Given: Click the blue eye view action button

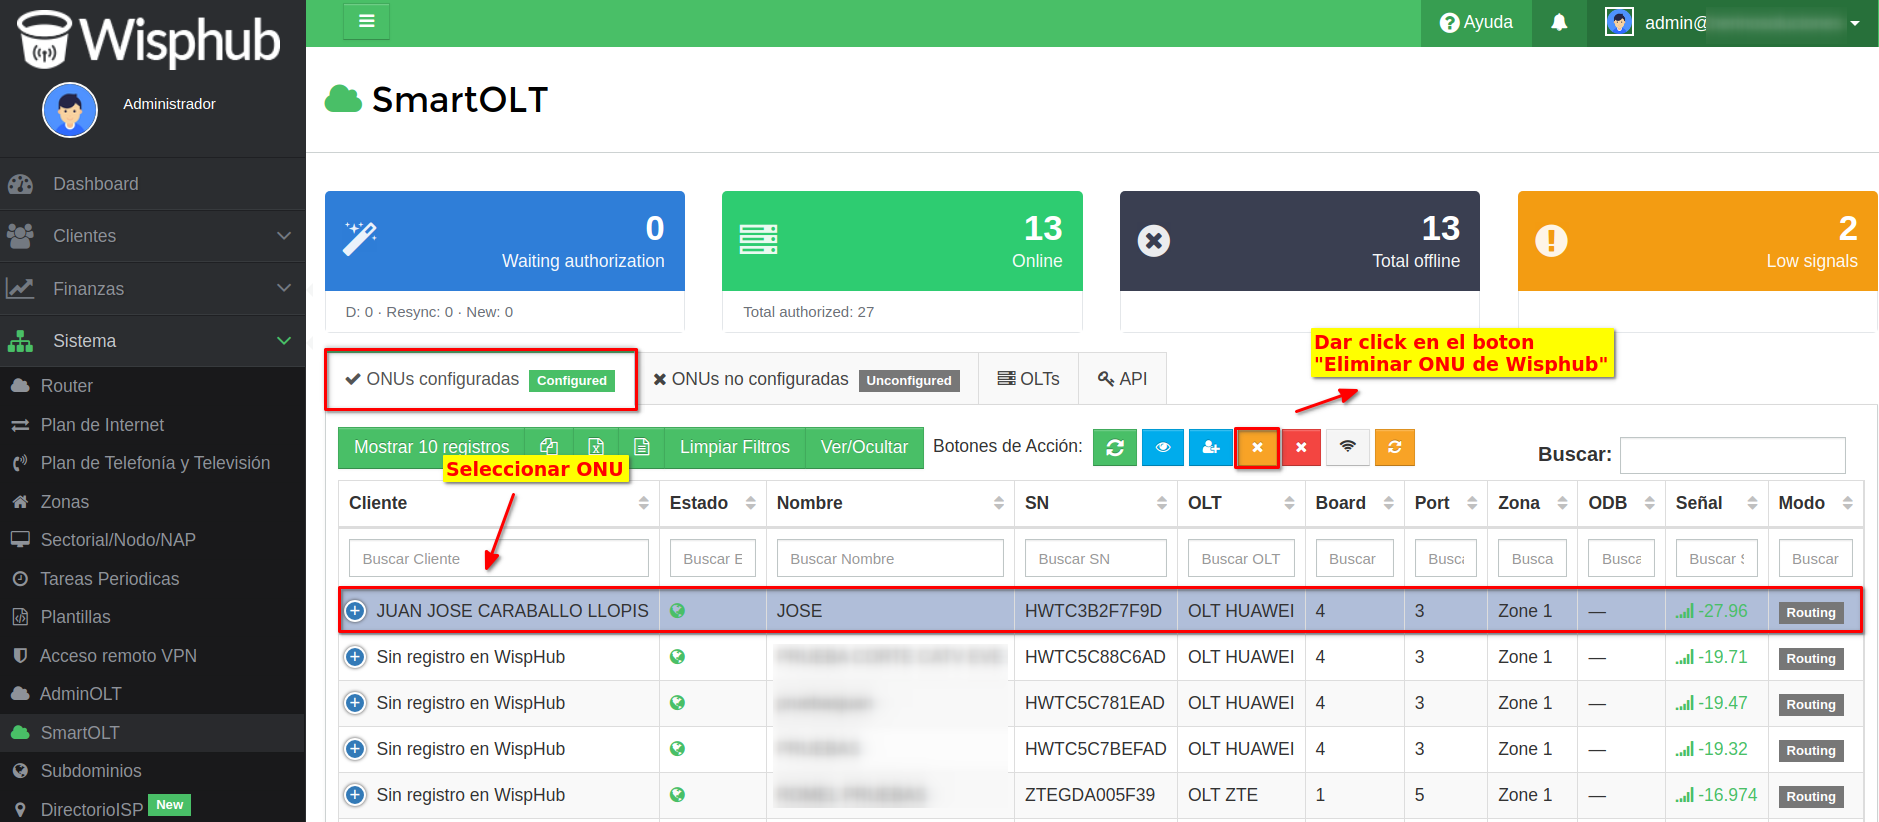Looking at the screenshot, I should [1163, 447].
